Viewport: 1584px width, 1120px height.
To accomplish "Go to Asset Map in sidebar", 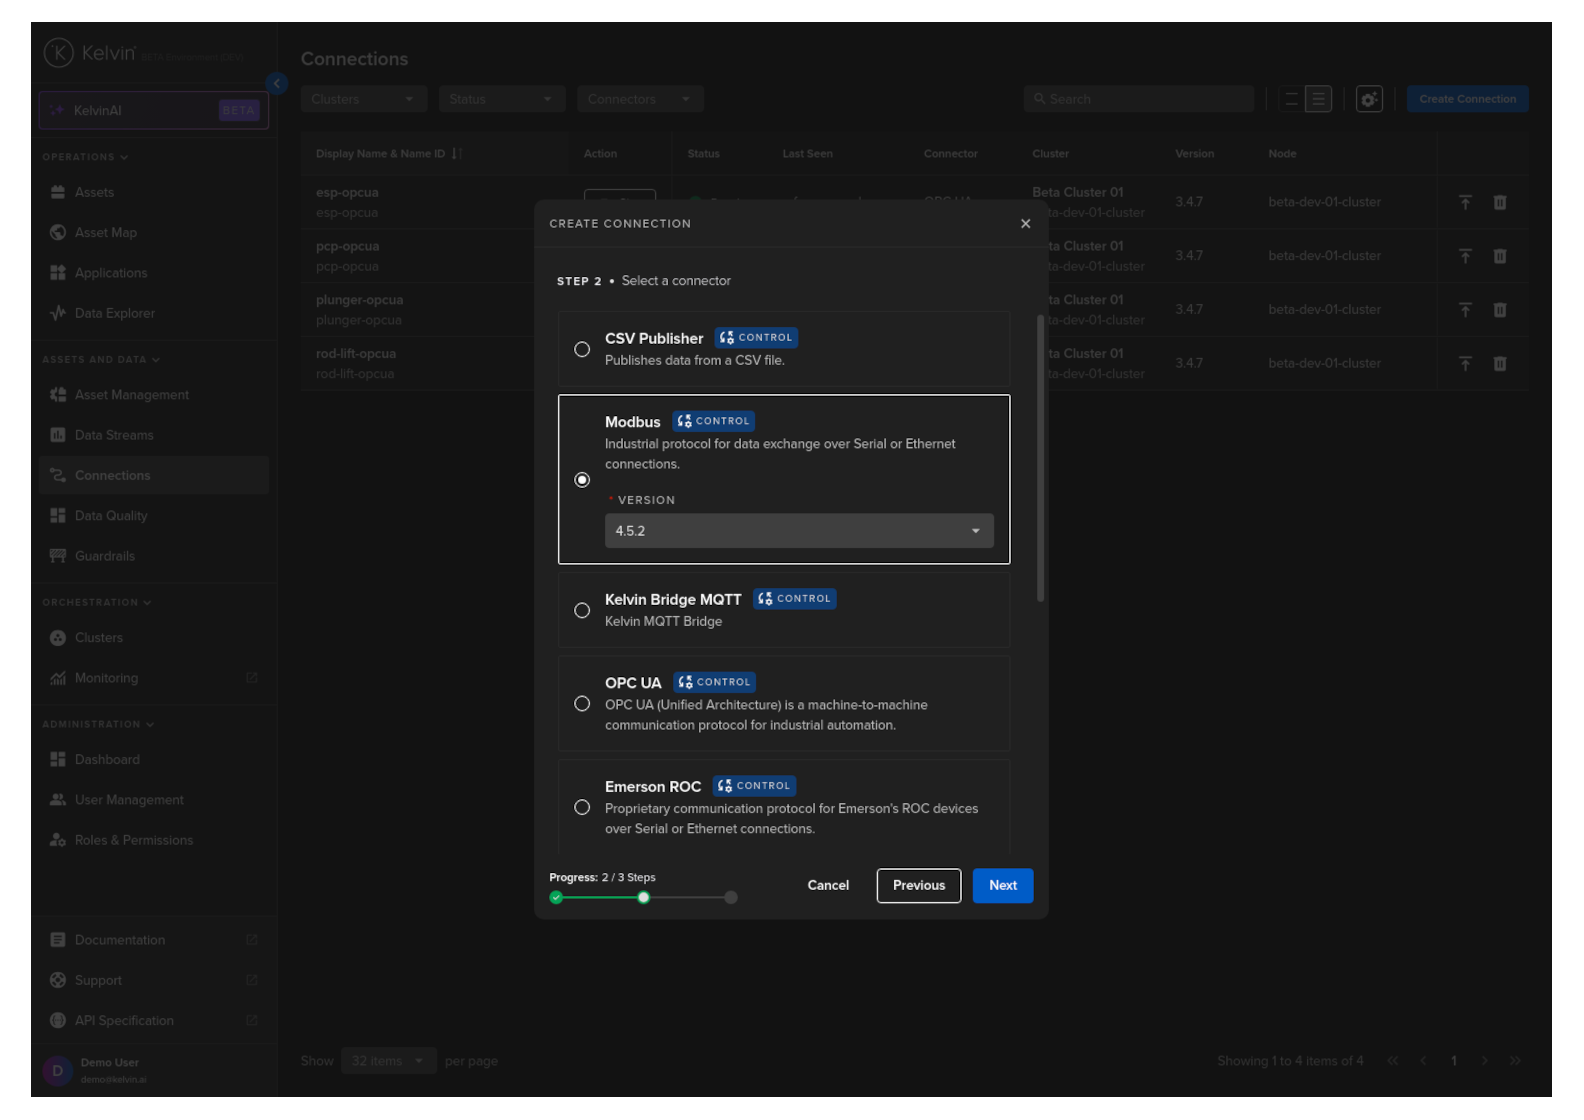I will [105, 233].
